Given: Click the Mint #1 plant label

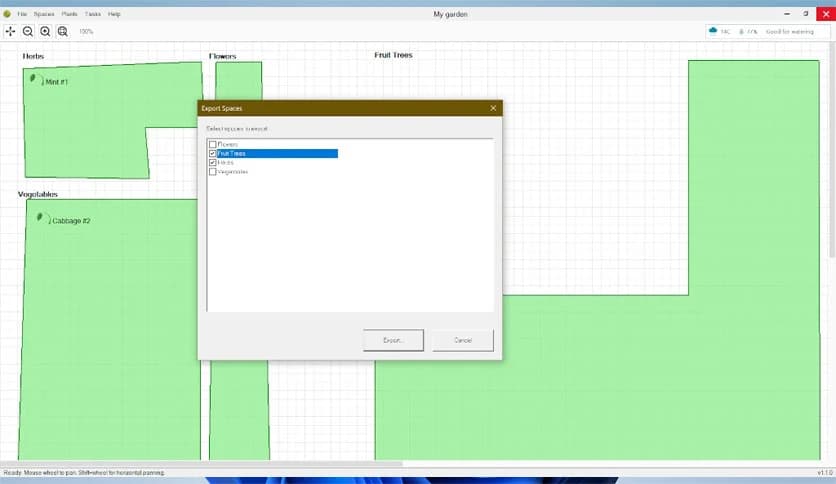Looking at the screenshot, I should point(57,82).
